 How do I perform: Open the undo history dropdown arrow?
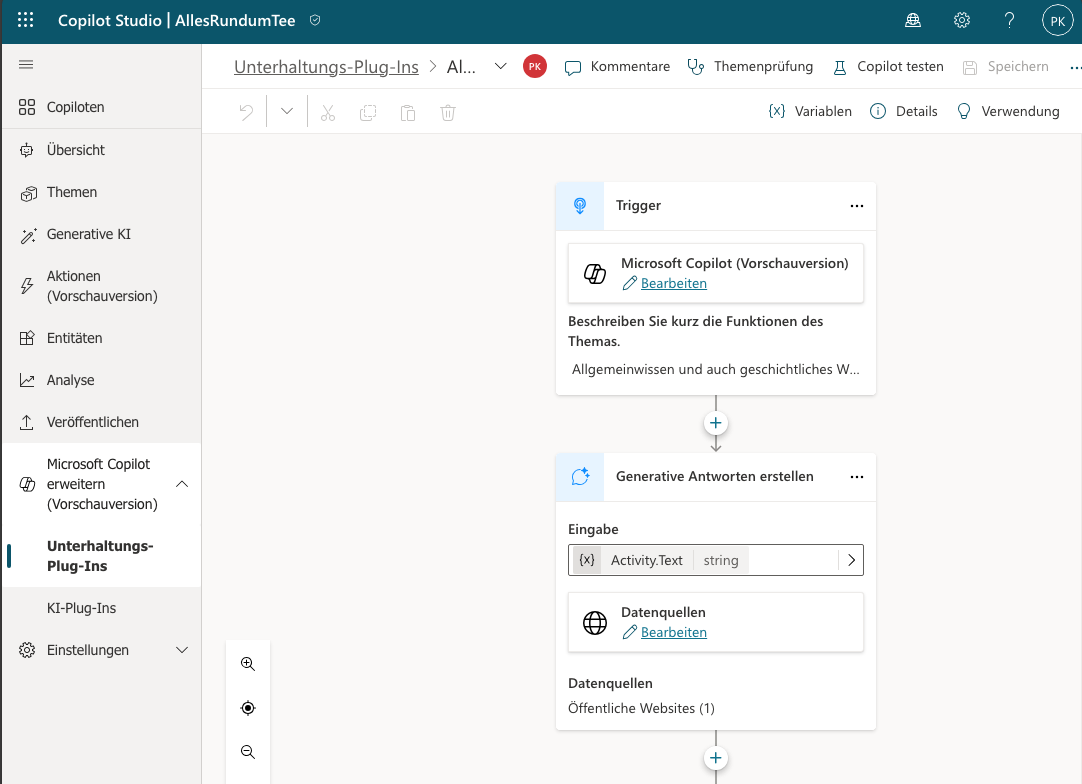click(287, 112)
